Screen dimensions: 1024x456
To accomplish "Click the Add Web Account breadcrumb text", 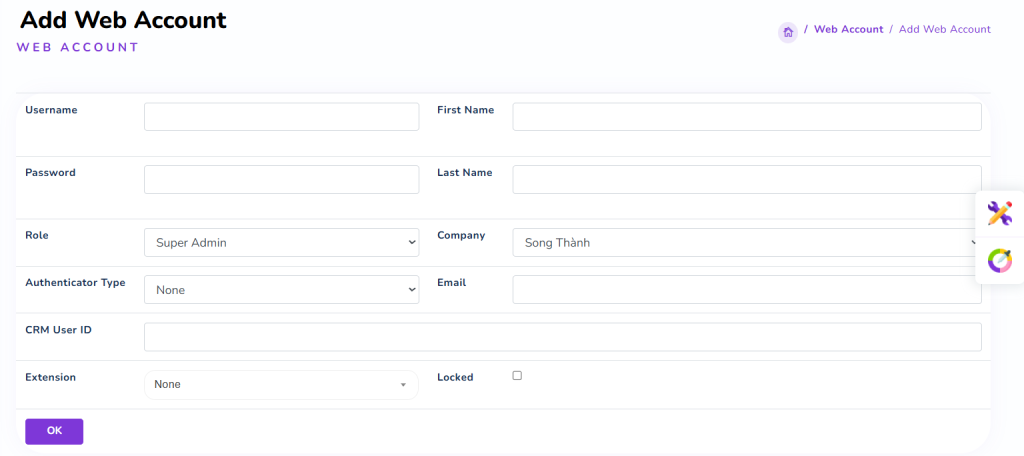I will pos(944,30).
